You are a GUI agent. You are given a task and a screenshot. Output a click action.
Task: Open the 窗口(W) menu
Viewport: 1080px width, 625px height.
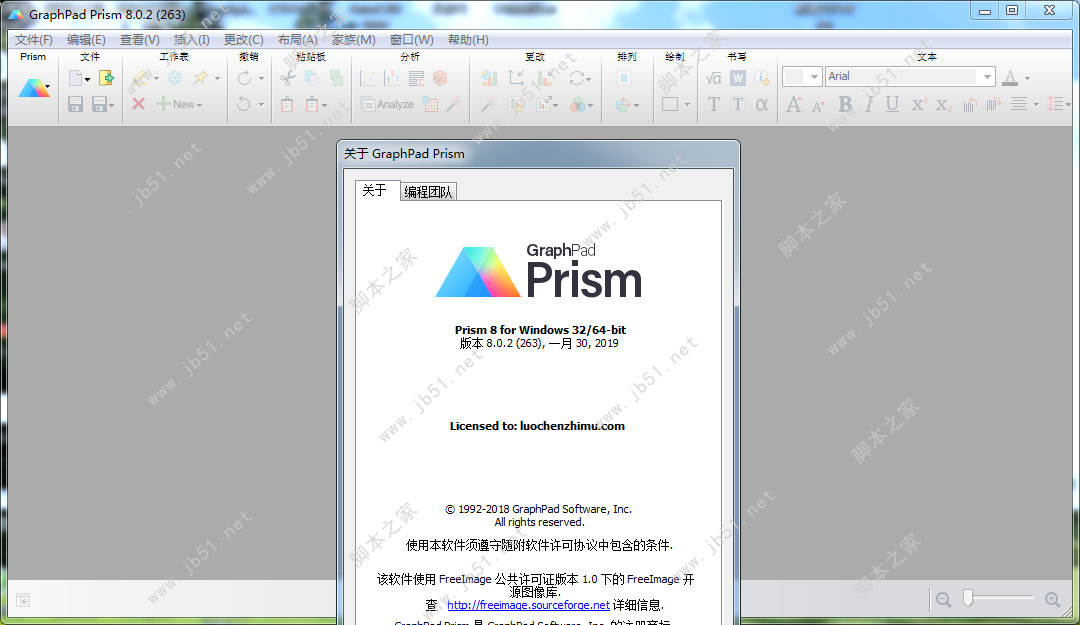[412, 39]
